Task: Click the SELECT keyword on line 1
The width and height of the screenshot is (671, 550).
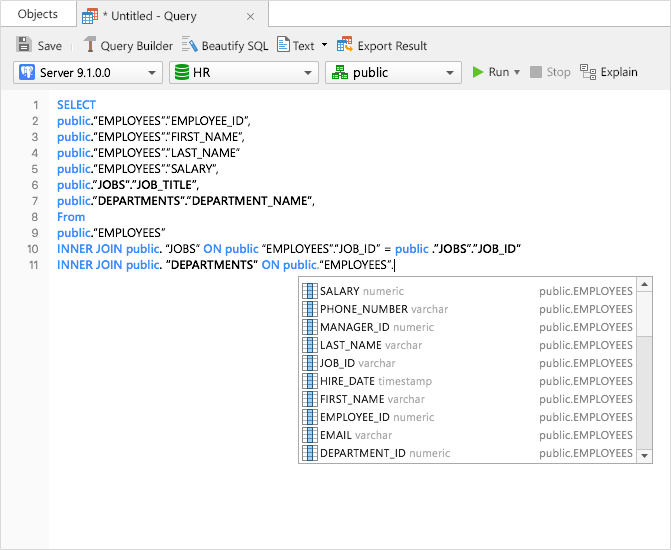Action: (x=76, y=105)
